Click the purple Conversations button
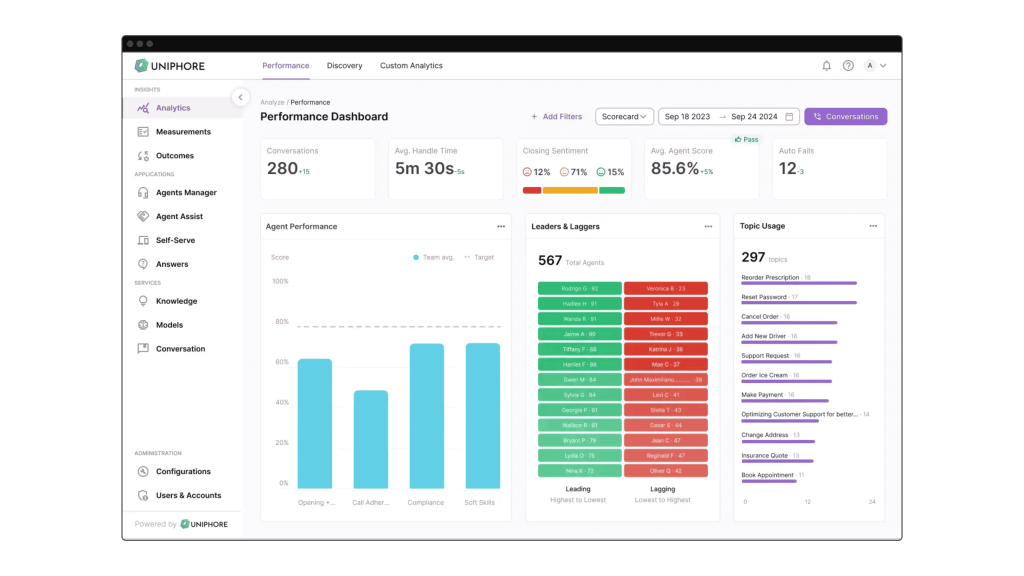Image resolution: width=1024 pixels, height=576 pixels. (x=845, y=117)
